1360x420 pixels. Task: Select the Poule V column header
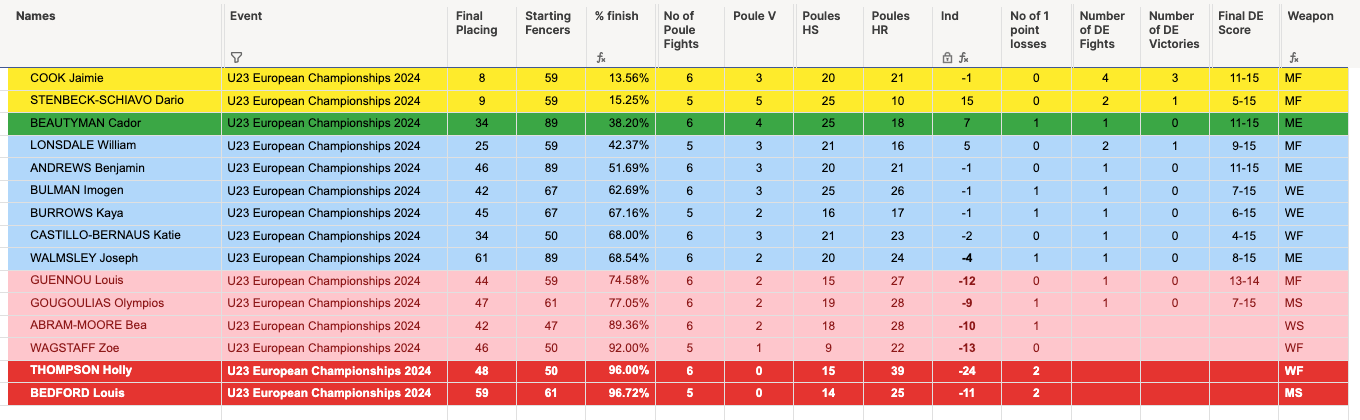[x=749, y=16]
